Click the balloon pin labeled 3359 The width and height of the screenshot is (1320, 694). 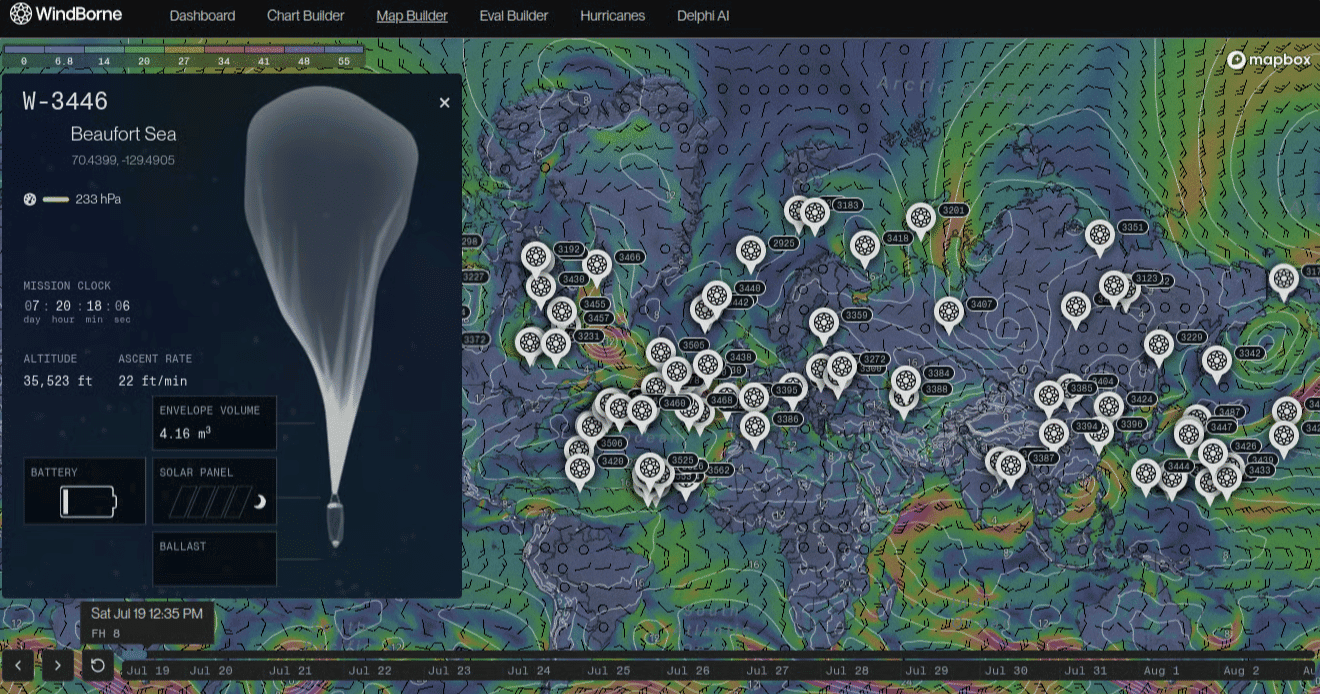(x=824, y=323)
